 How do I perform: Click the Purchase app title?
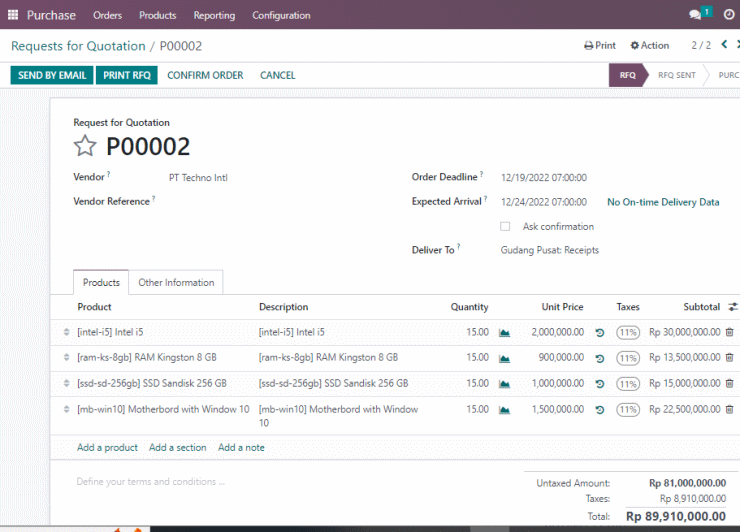coord(51,15)
